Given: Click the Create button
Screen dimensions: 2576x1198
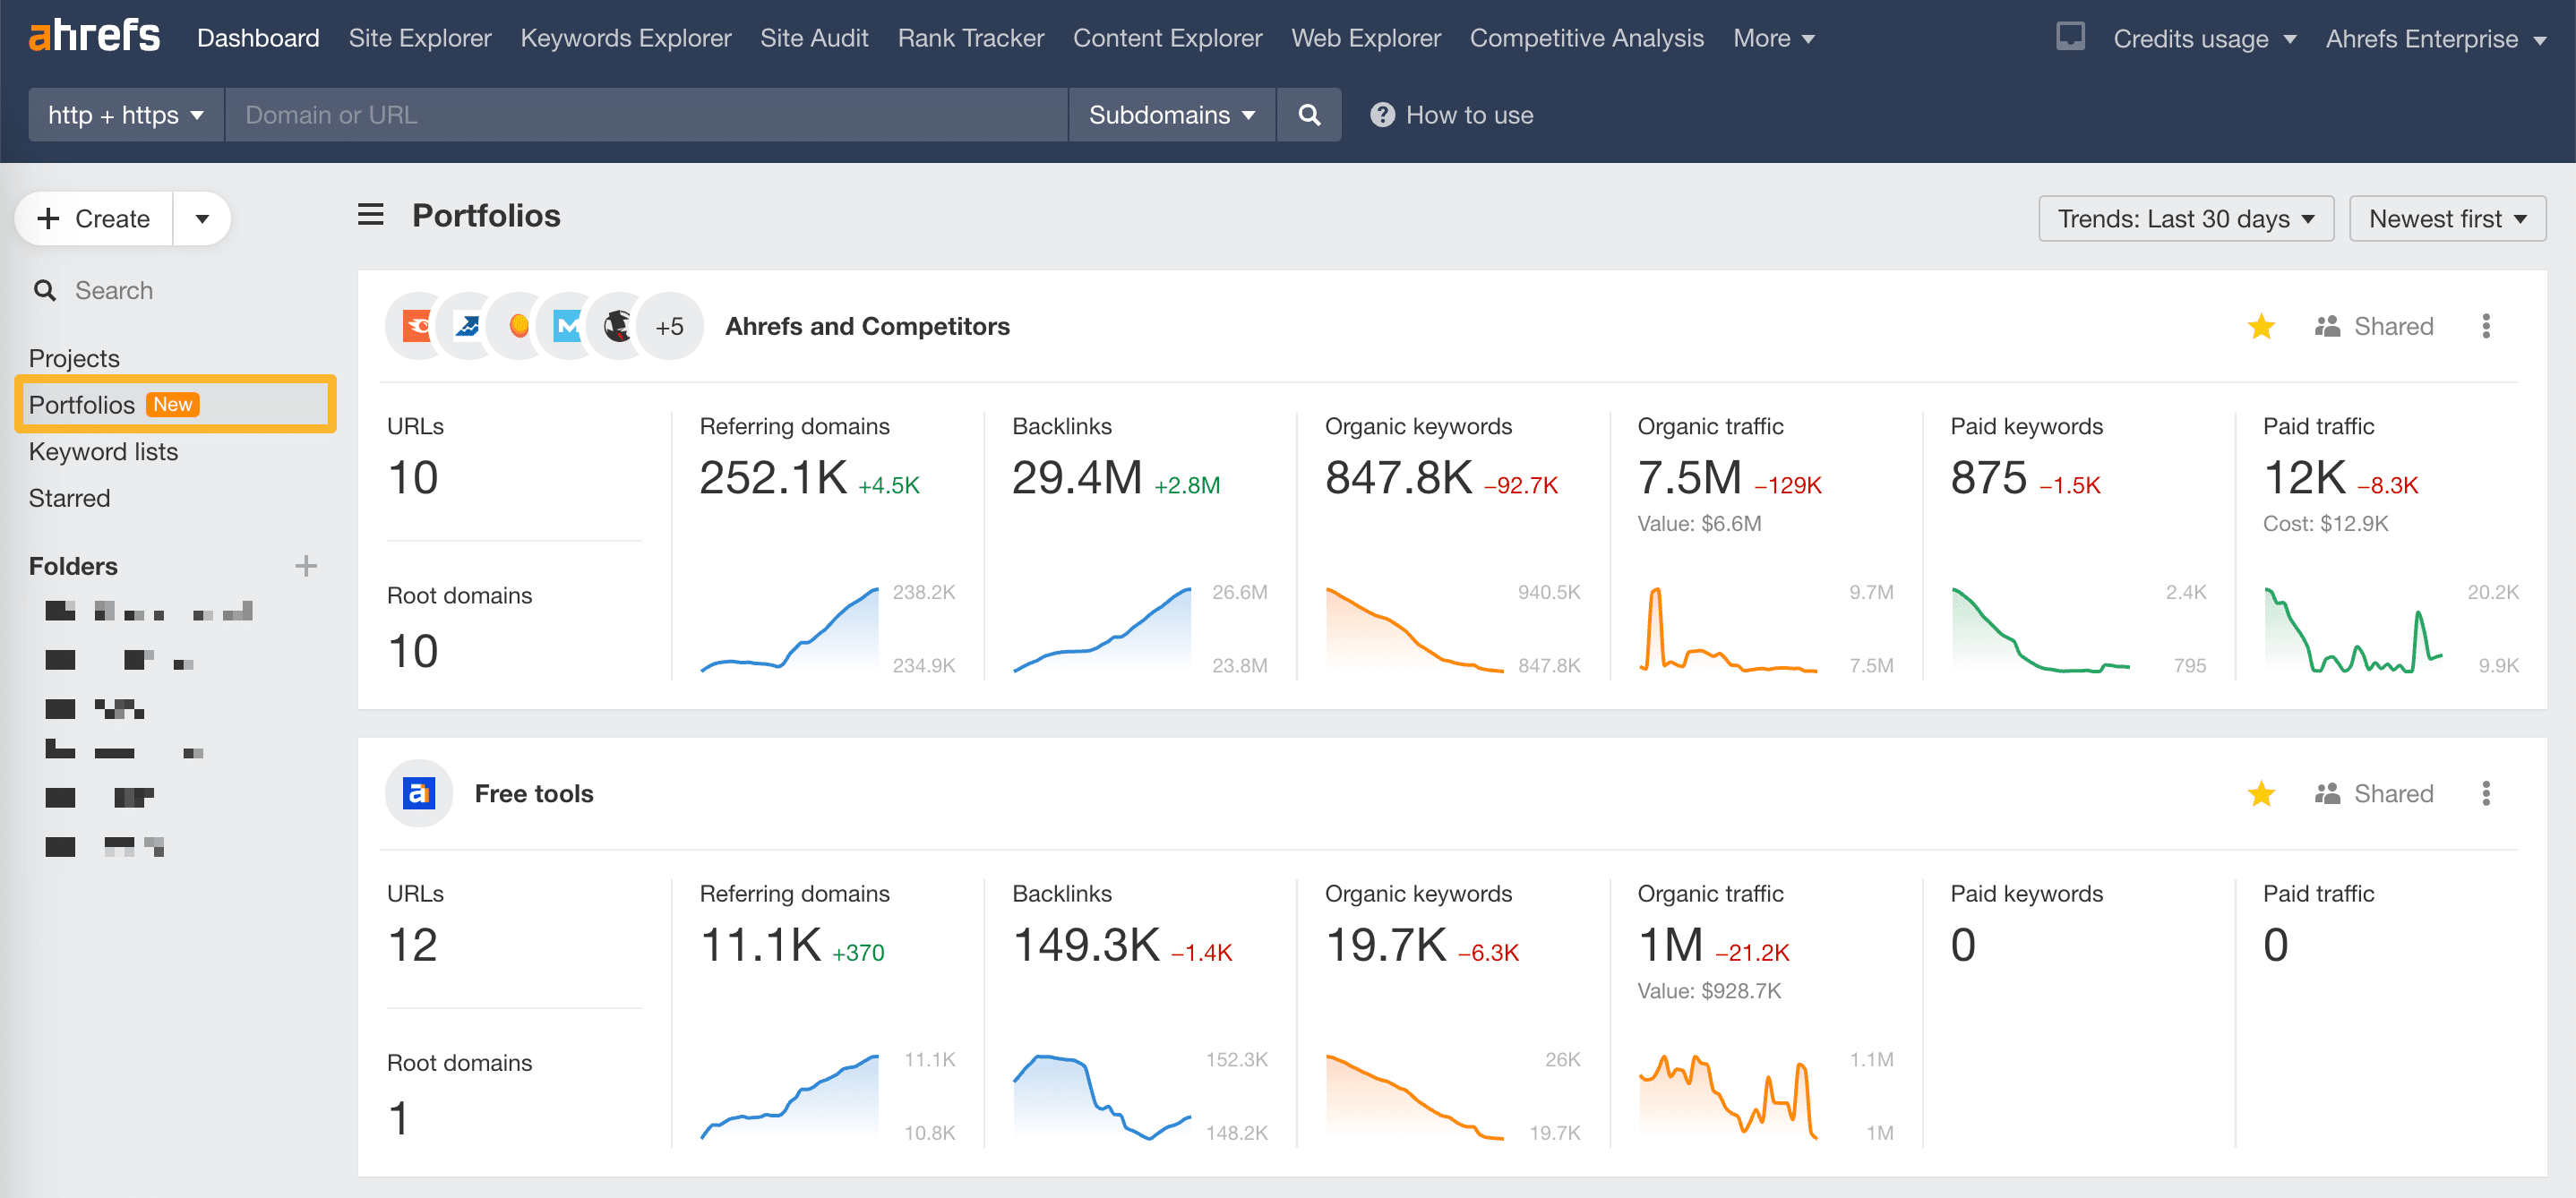Looking at the screenshot, I should point(94,218).
